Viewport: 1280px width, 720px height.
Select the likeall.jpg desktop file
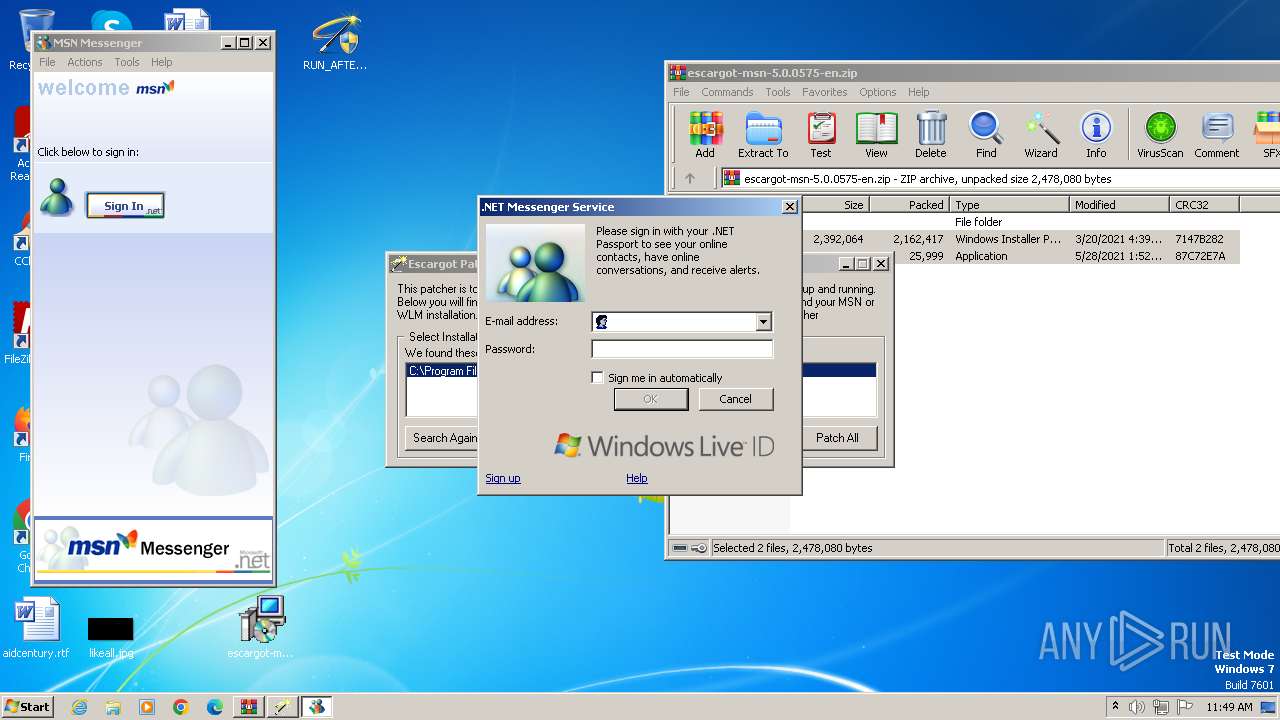pyautogui.click(x=110, y=636)
